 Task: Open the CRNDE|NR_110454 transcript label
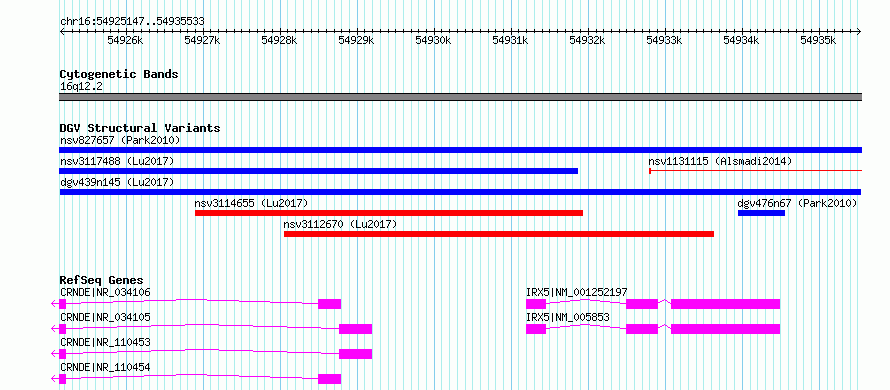[106, 368]
